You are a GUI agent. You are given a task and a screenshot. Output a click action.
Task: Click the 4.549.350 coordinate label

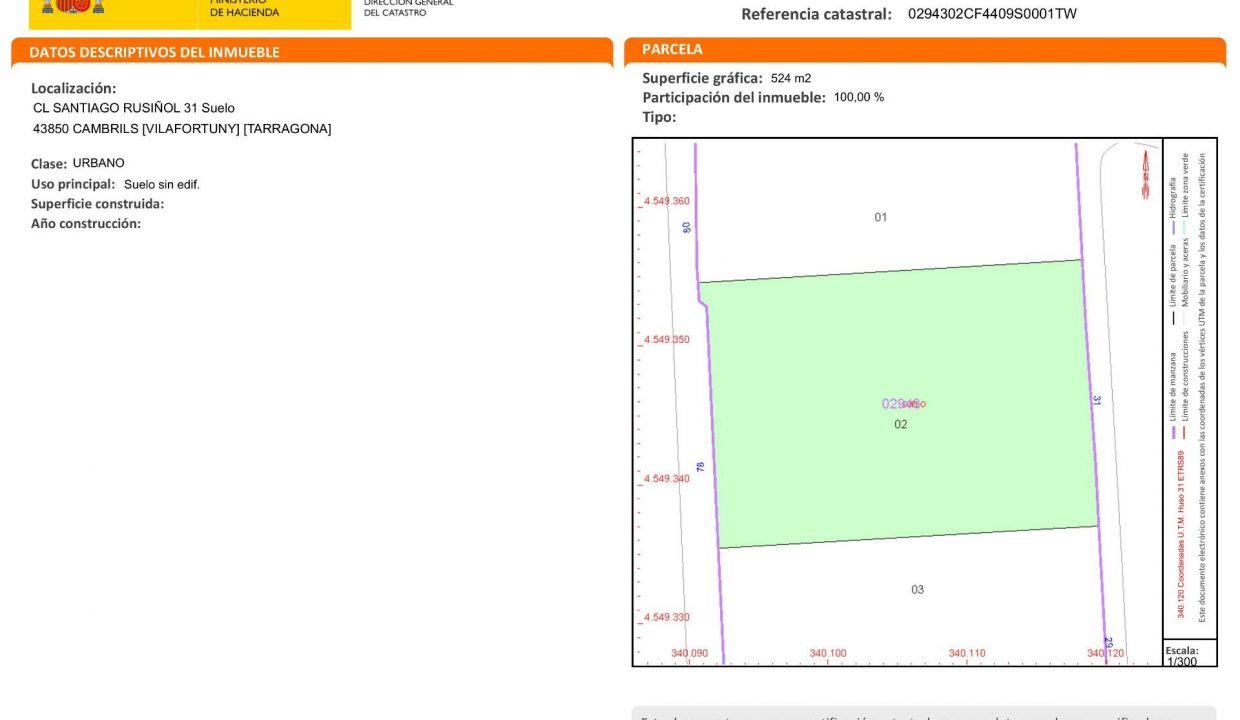coord(666,340)
